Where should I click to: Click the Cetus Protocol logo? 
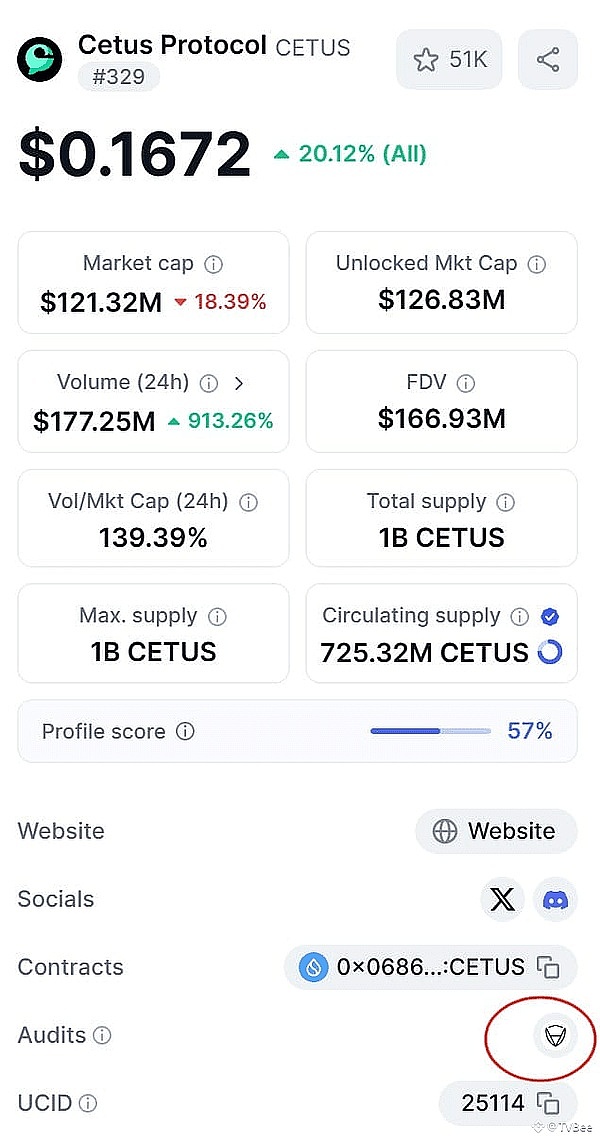pyautogui.click(x=40, y=59)
